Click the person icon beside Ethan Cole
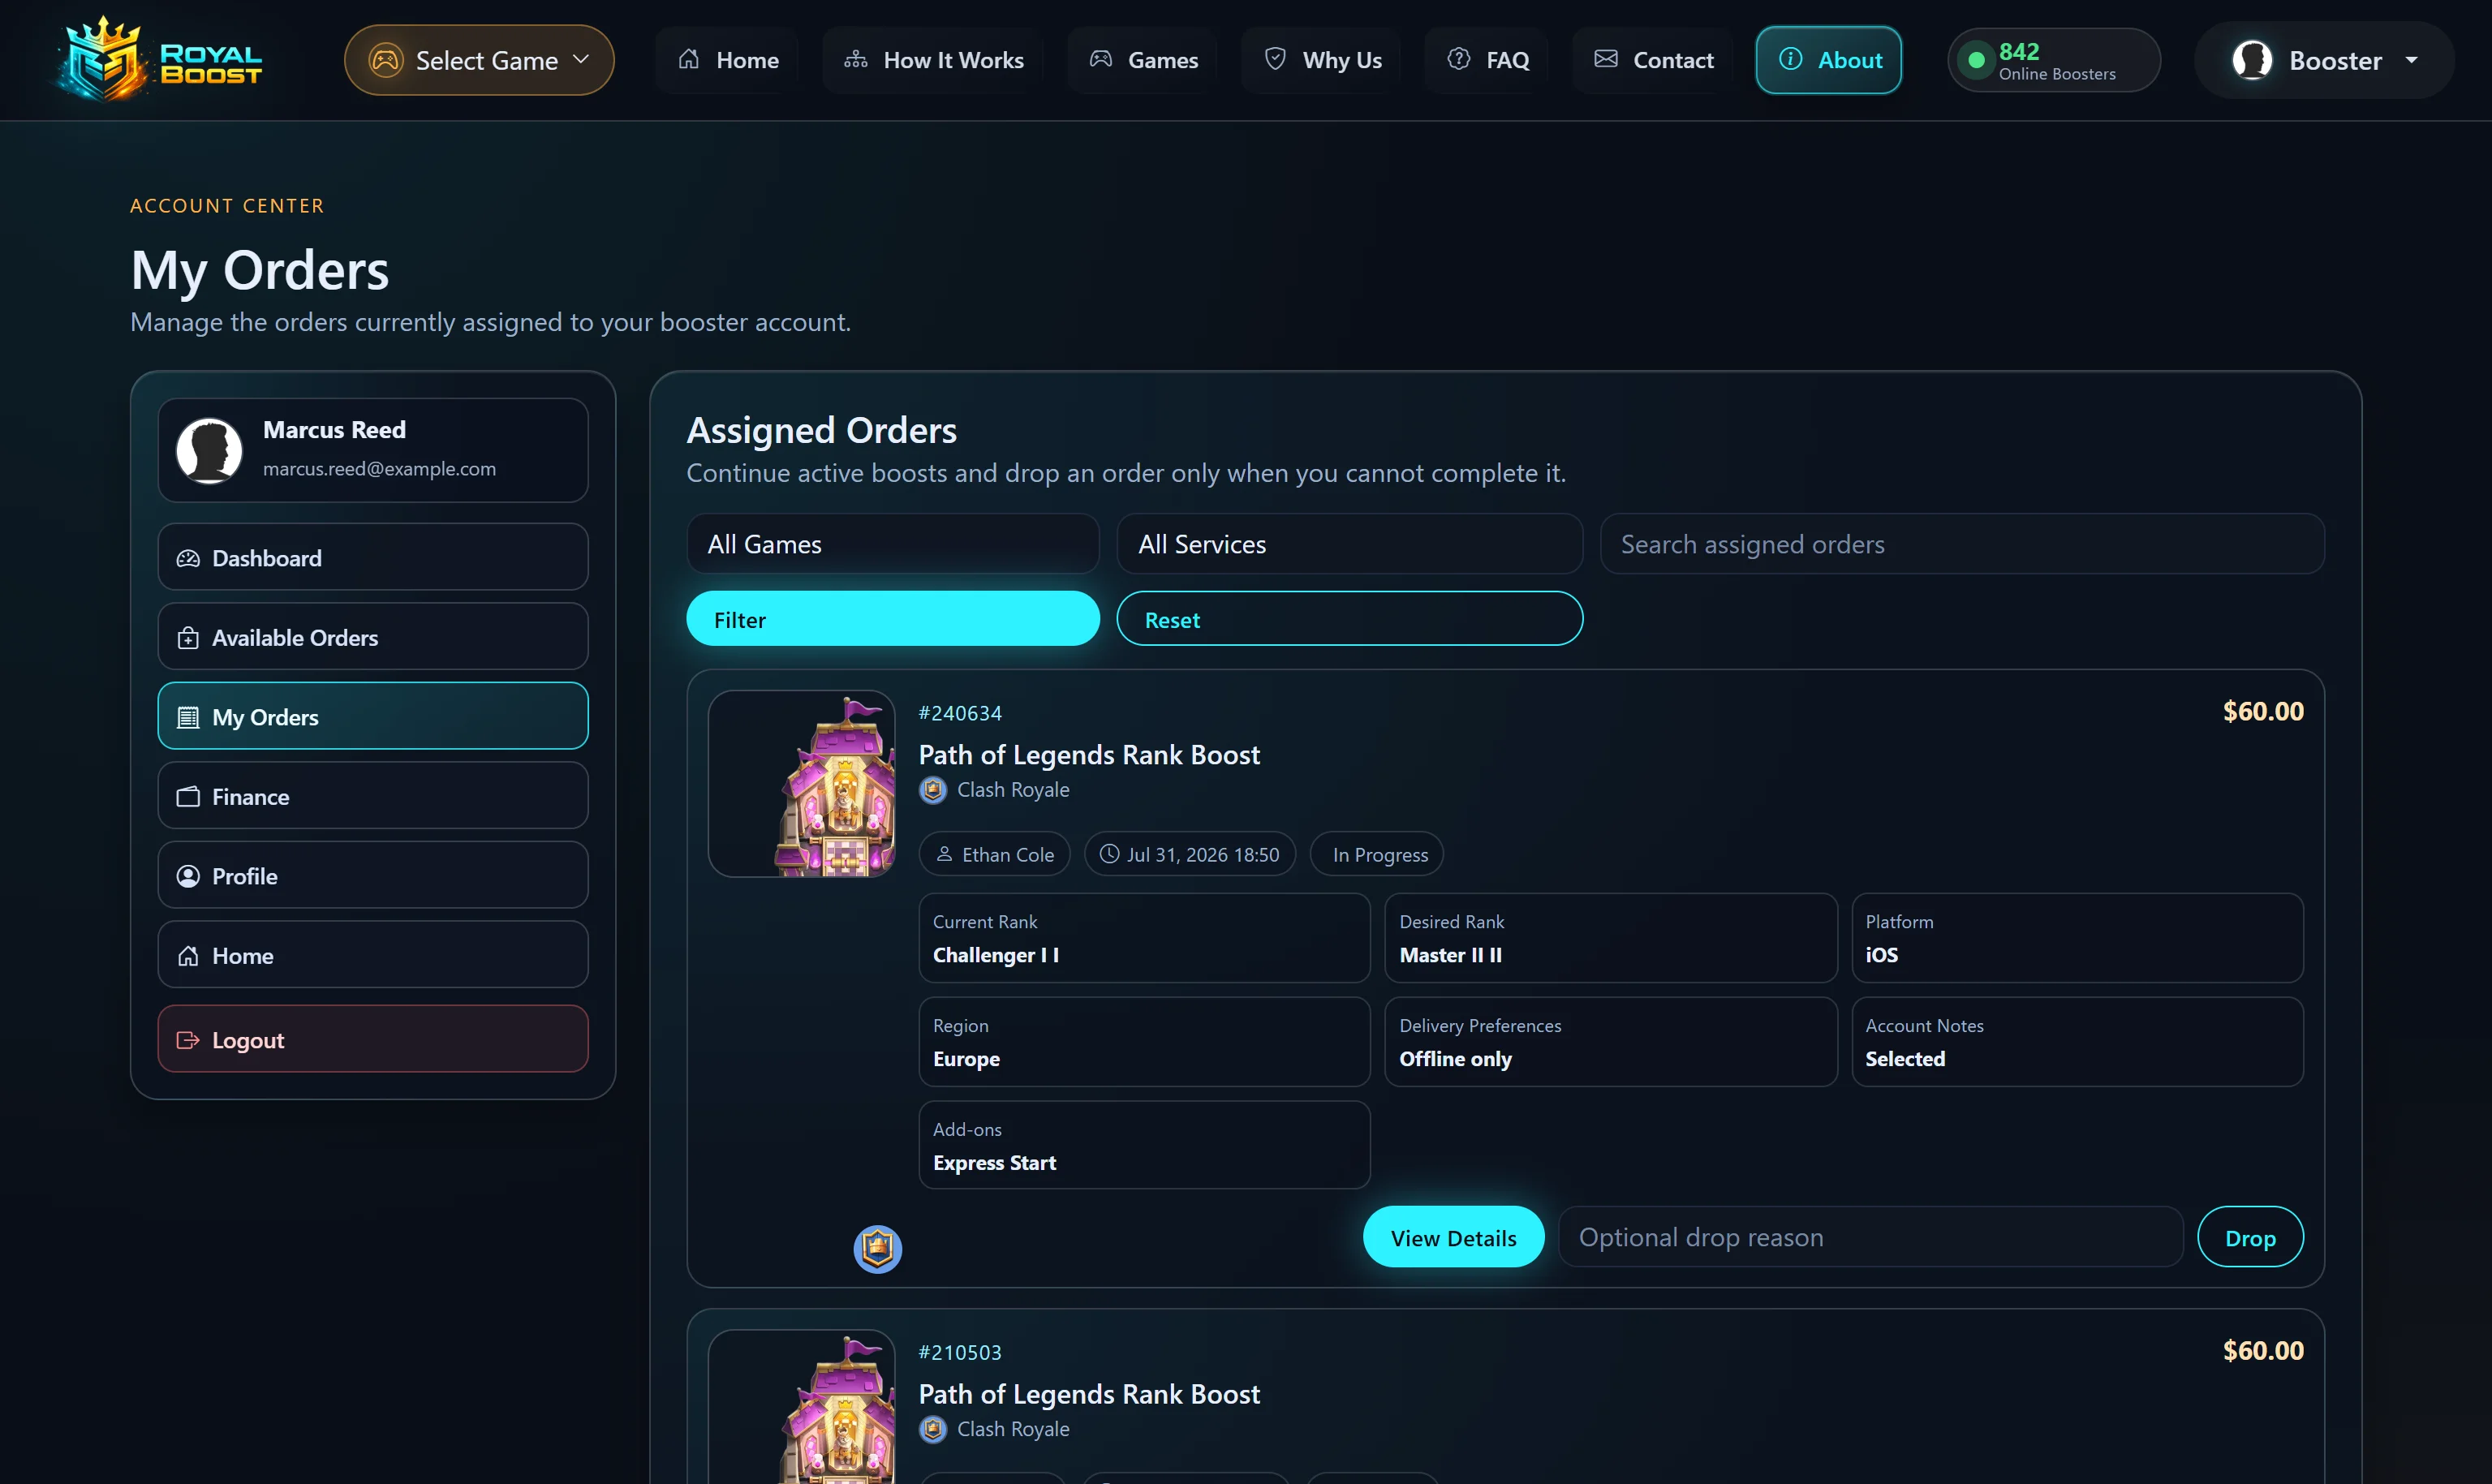The height and width of the screenshot is (1484, 2492). [x=944, y=854]
